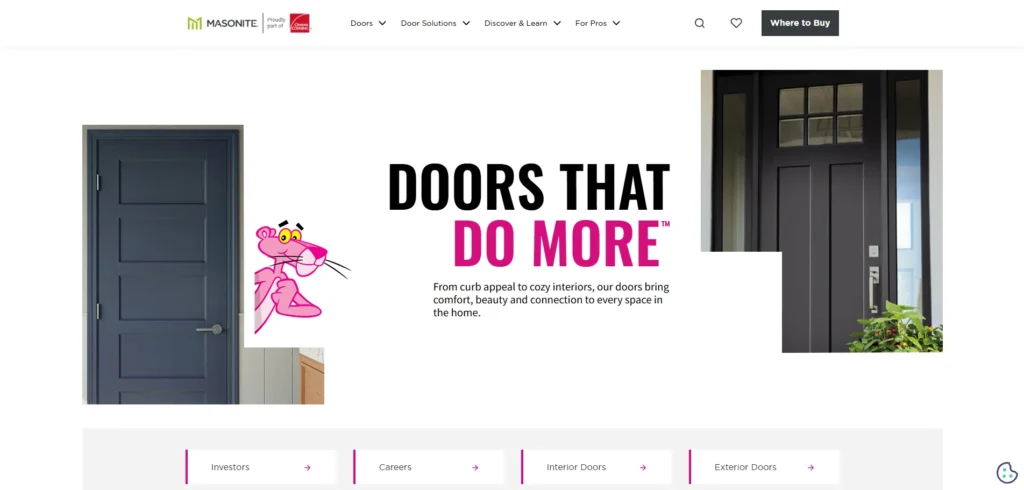Click the arrow in the Exterior Doors card
Screen dimensions: 1024x490
(810, 468)
